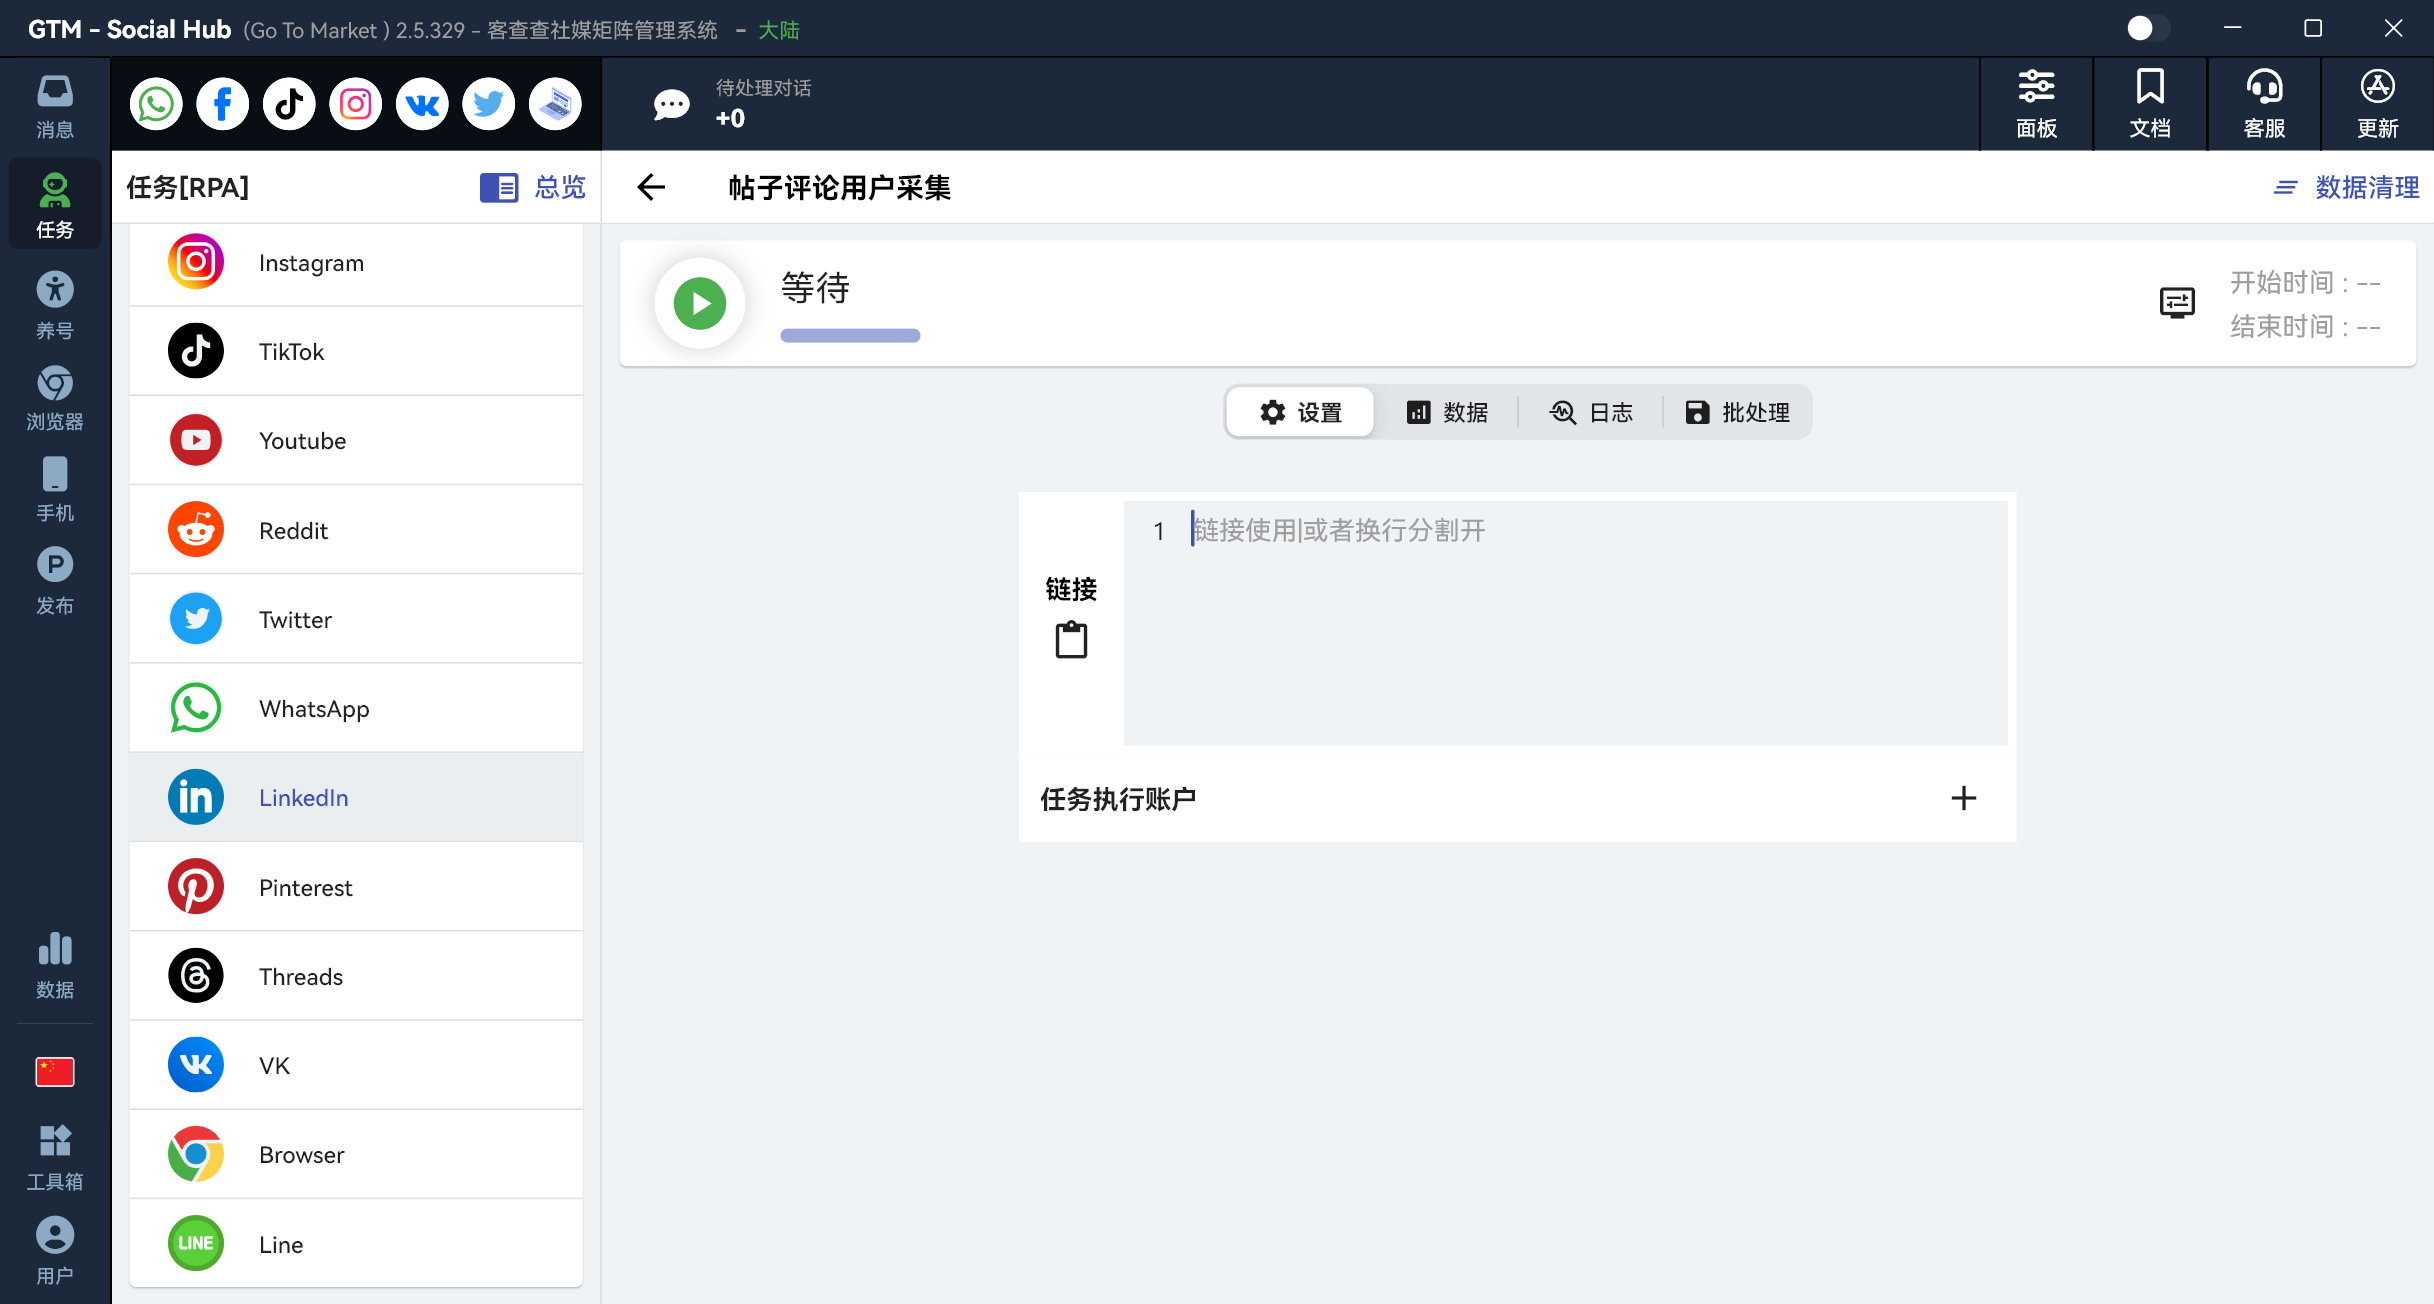
Task: Open the 文档 documentation button
Action: [x=2150, y=104]
